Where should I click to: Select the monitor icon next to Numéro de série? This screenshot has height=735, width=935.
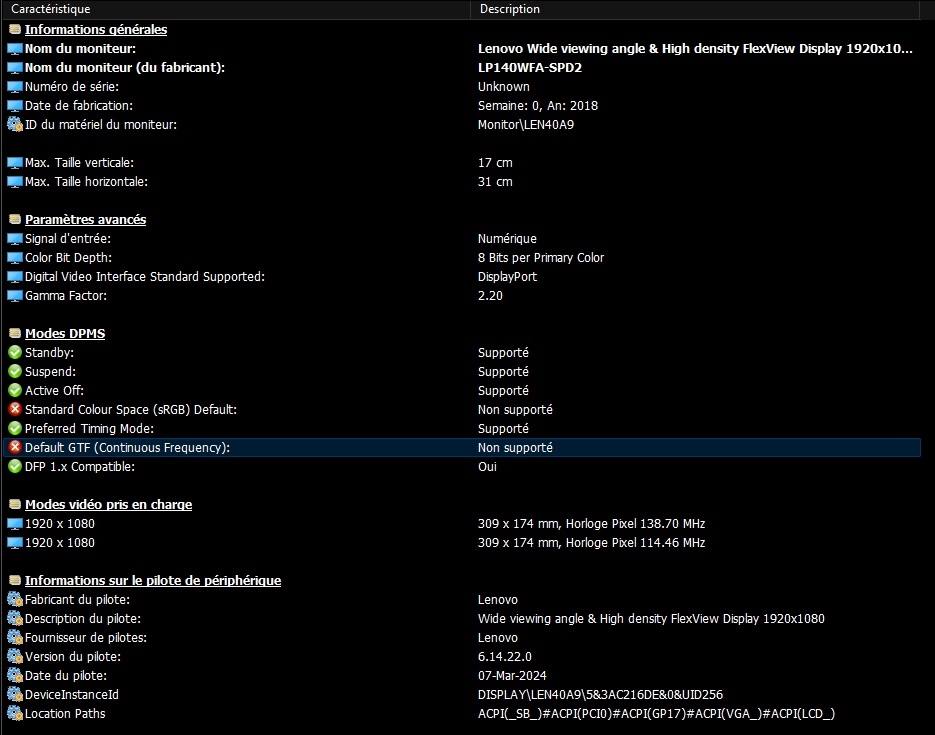tap(15, 86)
